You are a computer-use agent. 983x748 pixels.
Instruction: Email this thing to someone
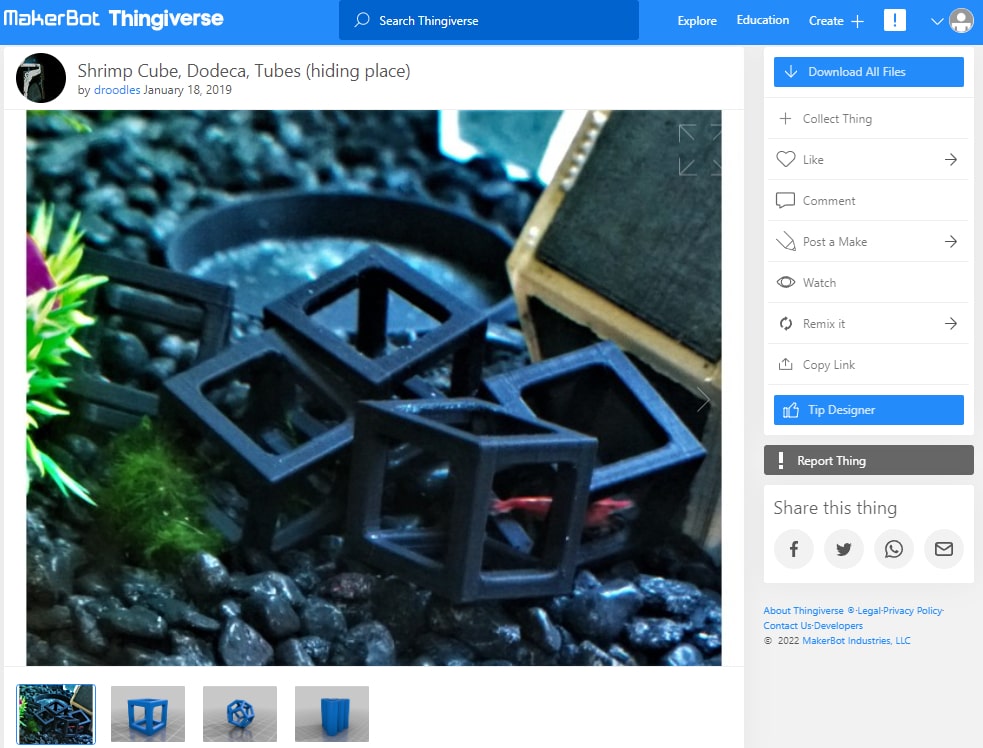click(943, 549)
